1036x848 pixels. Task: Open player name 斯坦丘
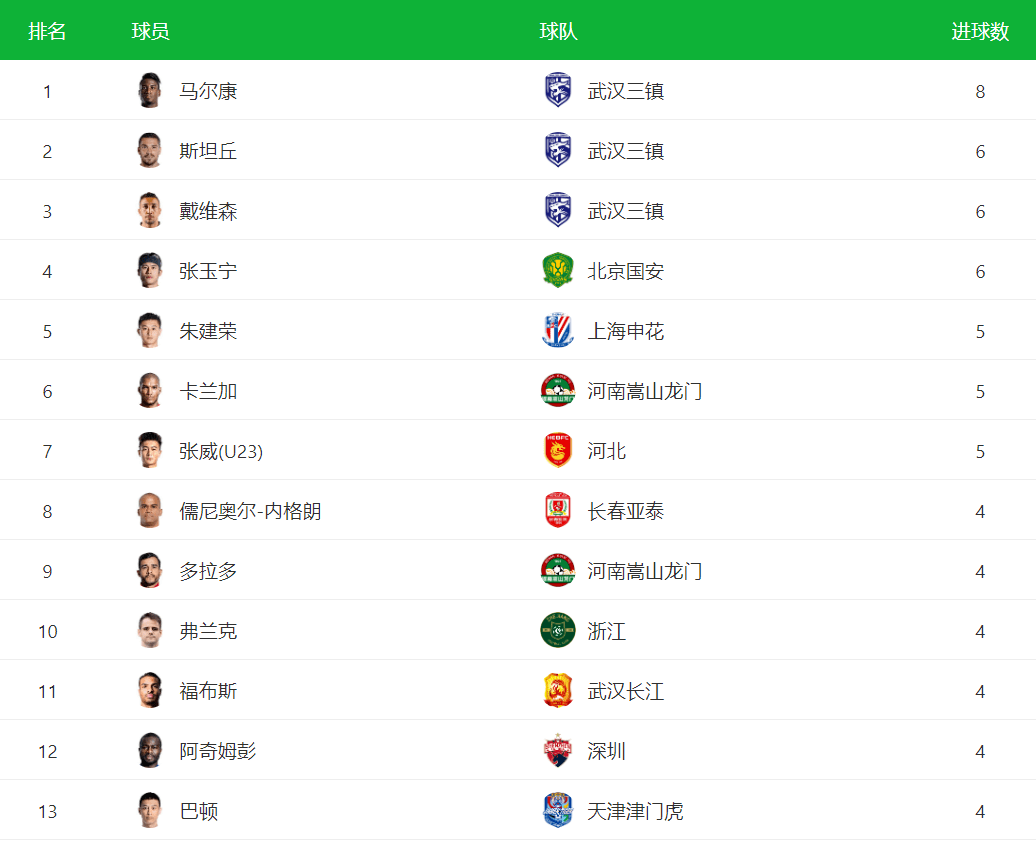(208, 151)
